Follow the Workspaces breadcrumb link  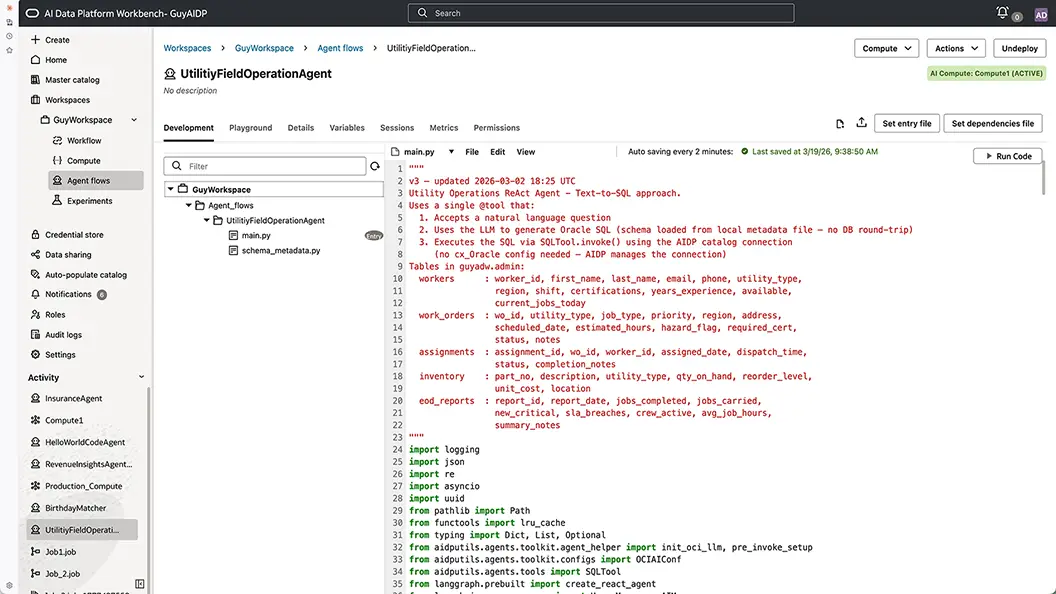(x=187, y=48)
